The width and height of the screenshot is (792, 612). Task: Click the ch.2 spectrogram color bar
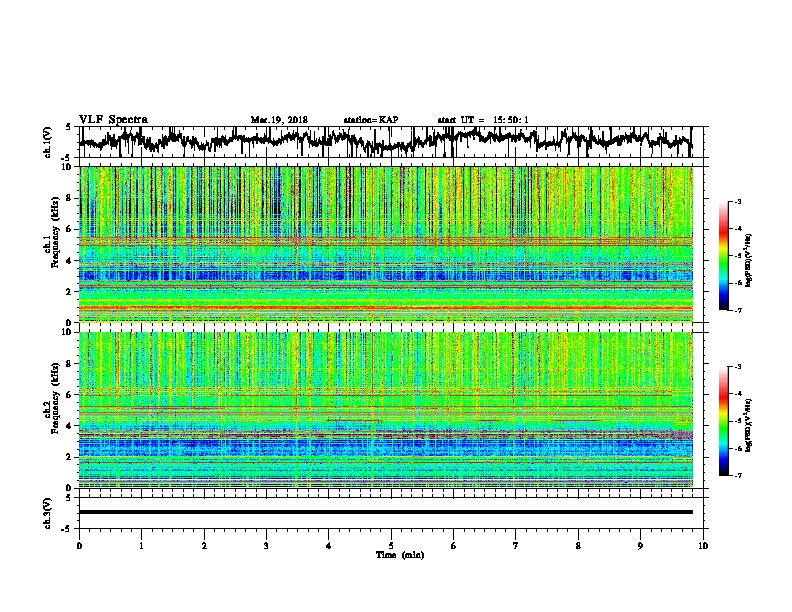point(723,421)
